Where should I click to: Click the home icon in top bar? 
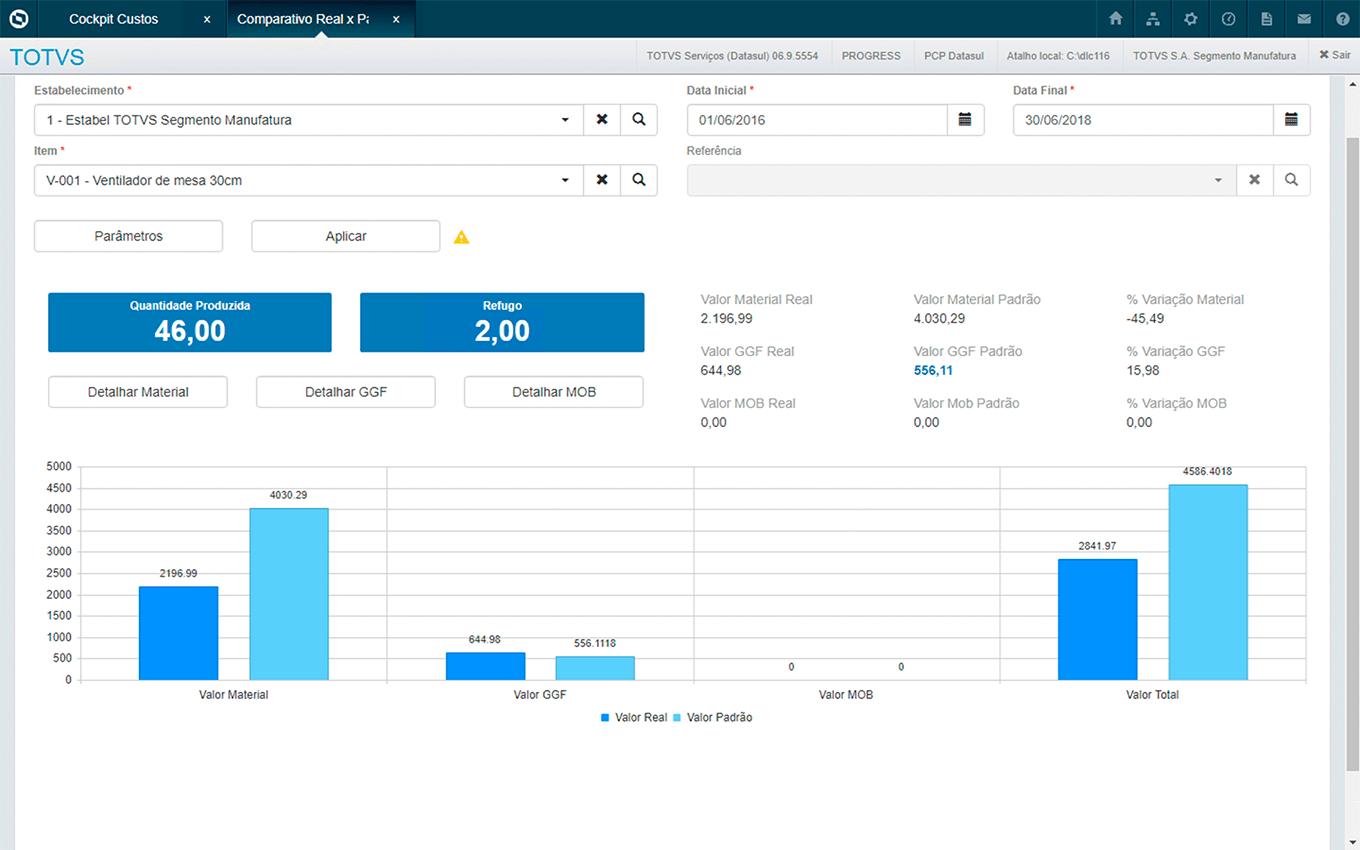point(1116,19)
